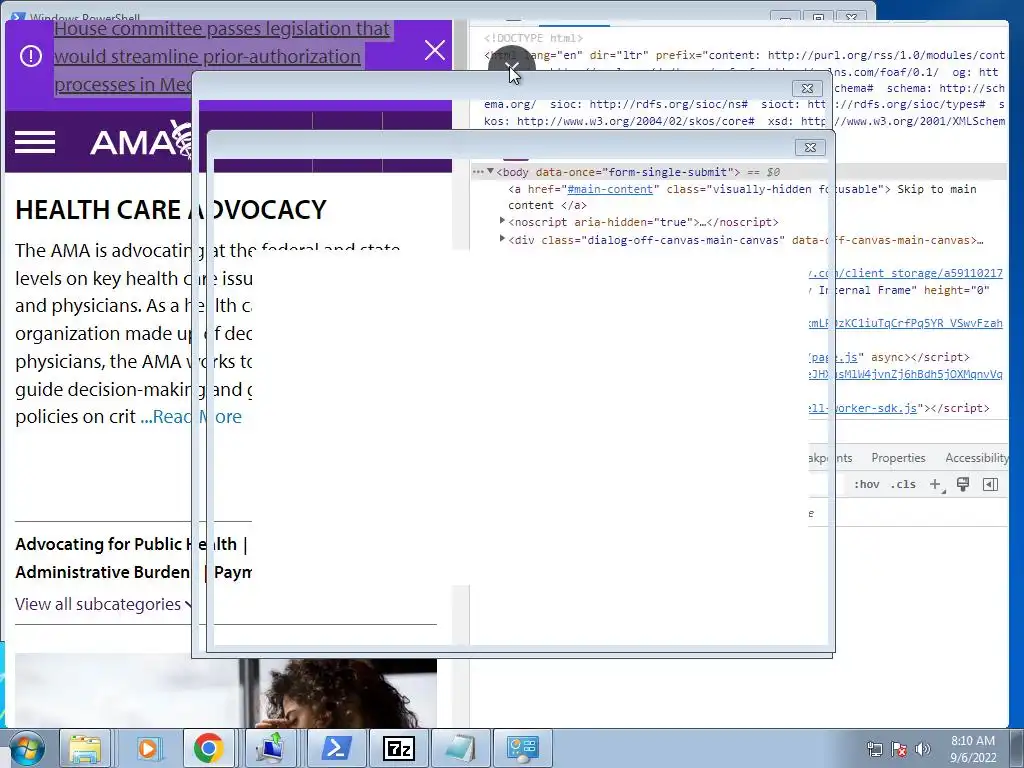Click the exclamation info icon in the alert banner
The width and height of the screenshot is (1024, 768).
(x=31, y=56)
